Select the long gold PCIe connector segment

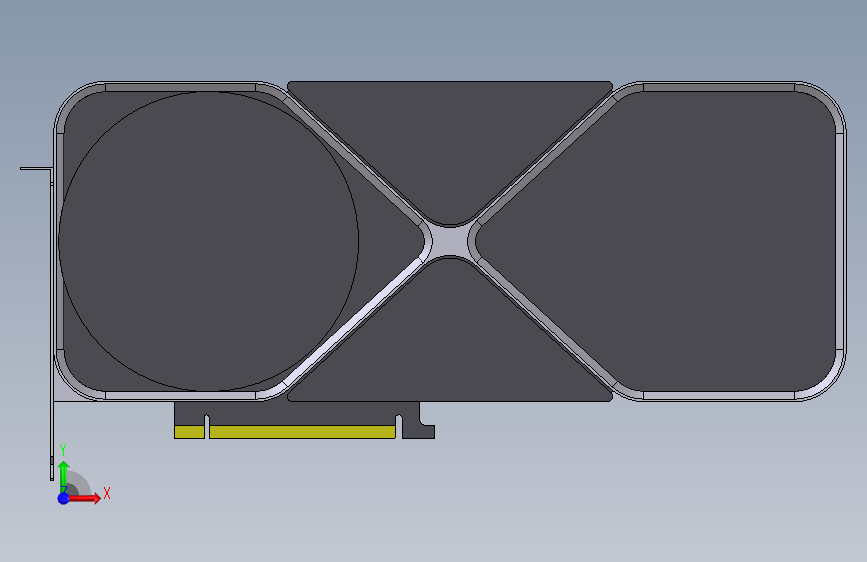click(x=302, y=432)
